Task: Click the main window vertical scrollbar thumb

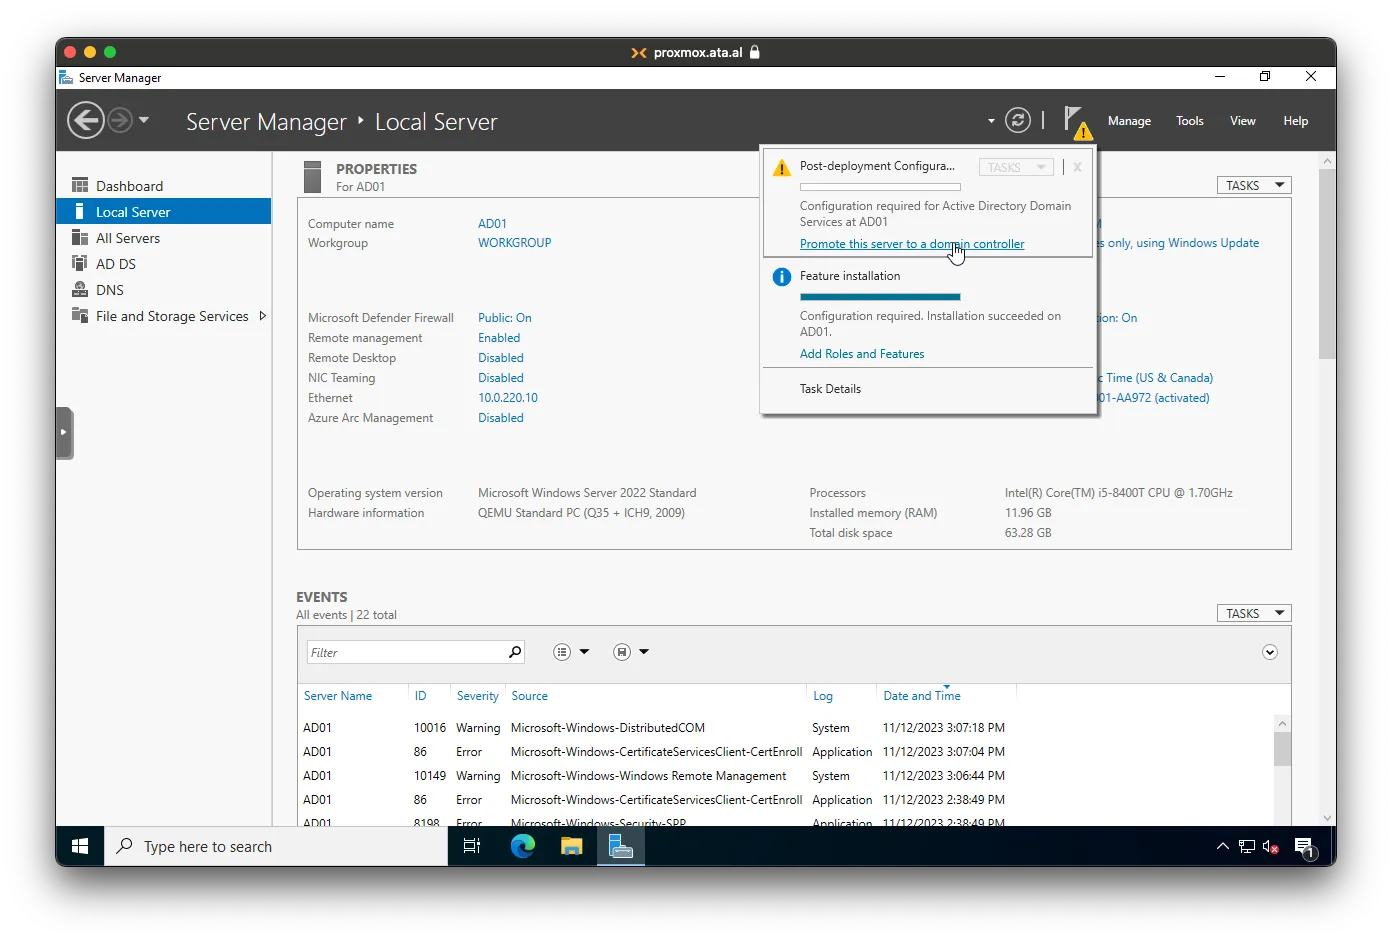Action: tap(1327, 264)
